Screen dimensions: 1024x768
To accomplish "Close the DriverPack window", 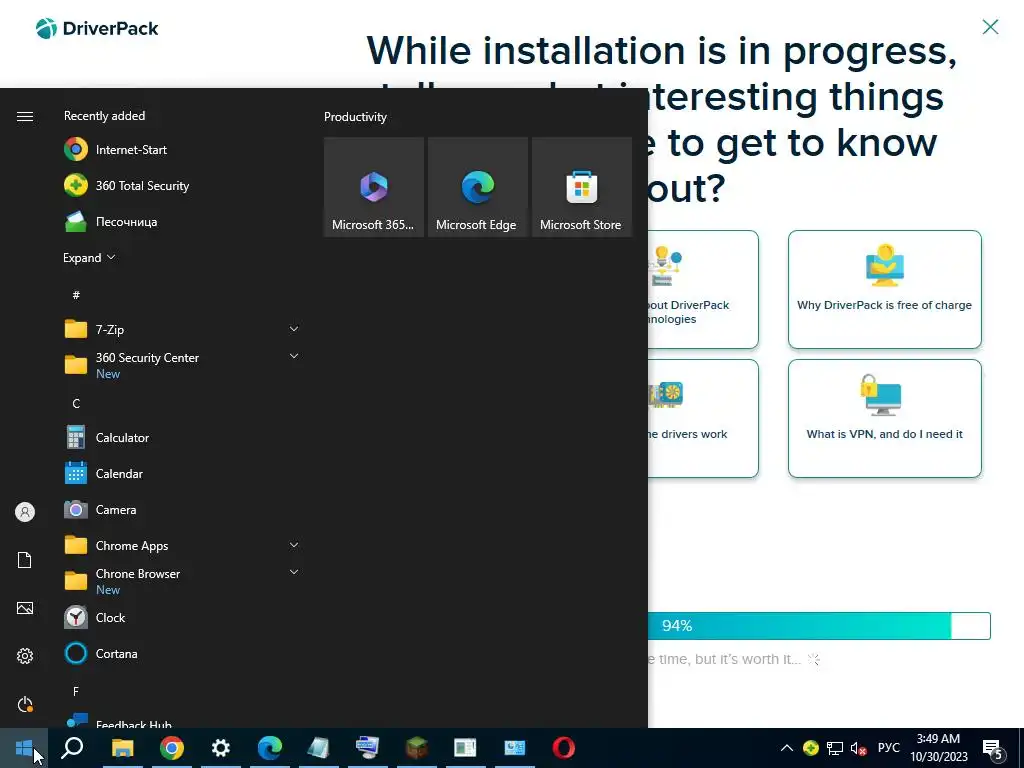I will pyautogui.click(x=990, y=27).
